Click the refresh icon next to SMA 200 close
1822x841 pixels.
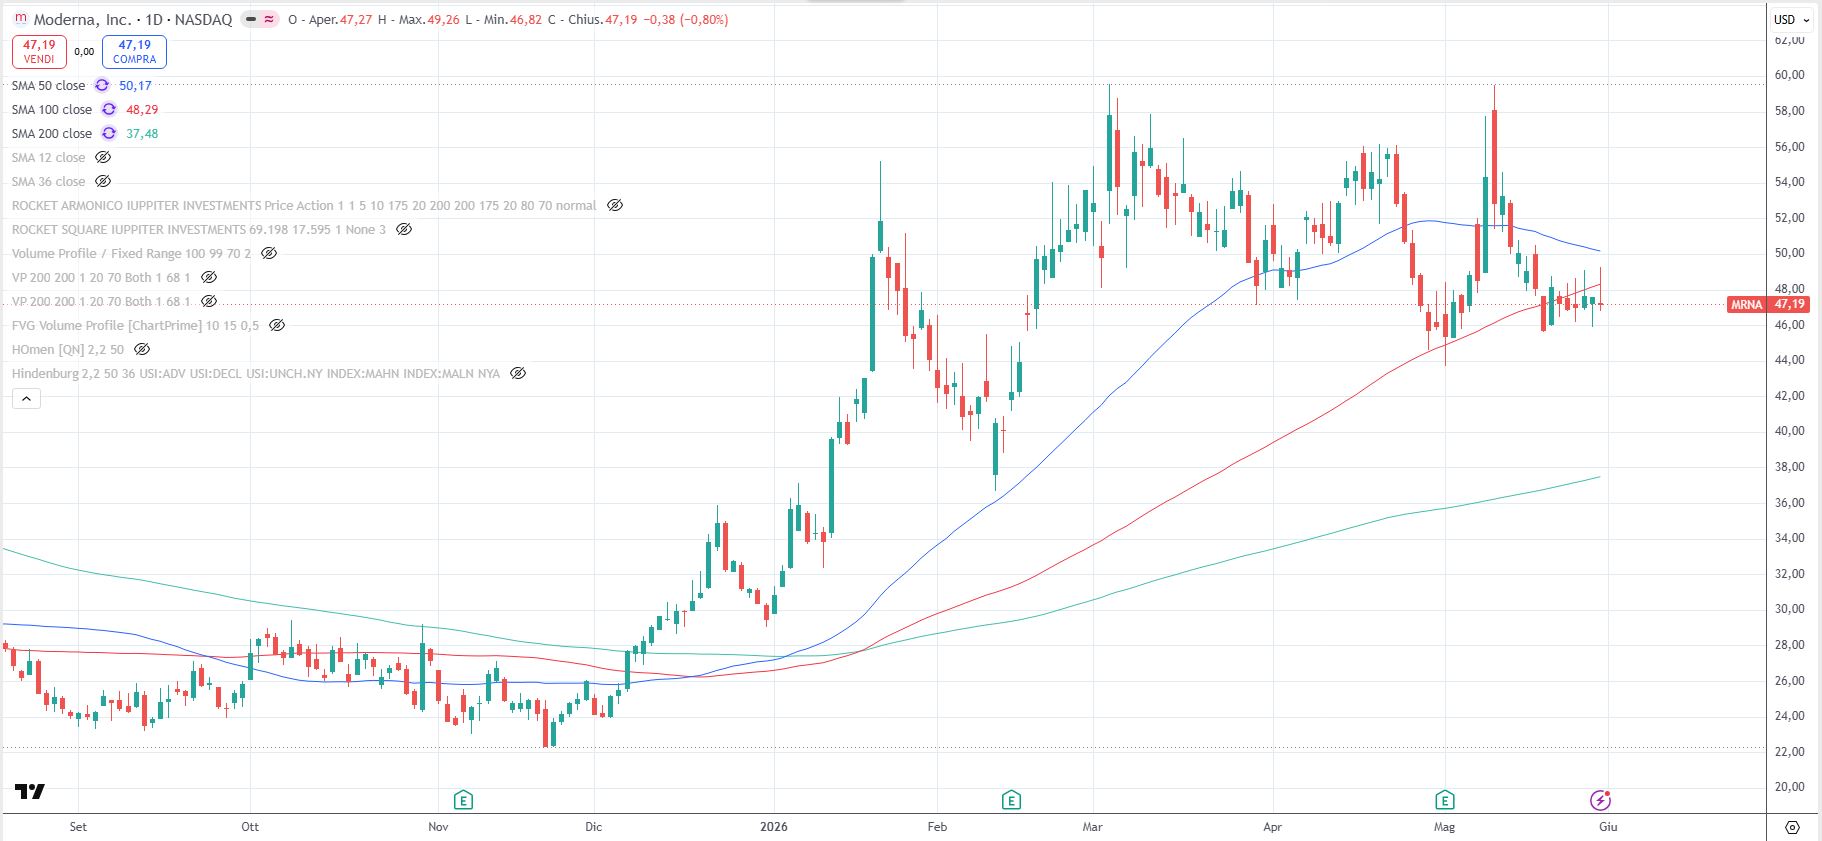pyautogui.click(x=109, y=134)
